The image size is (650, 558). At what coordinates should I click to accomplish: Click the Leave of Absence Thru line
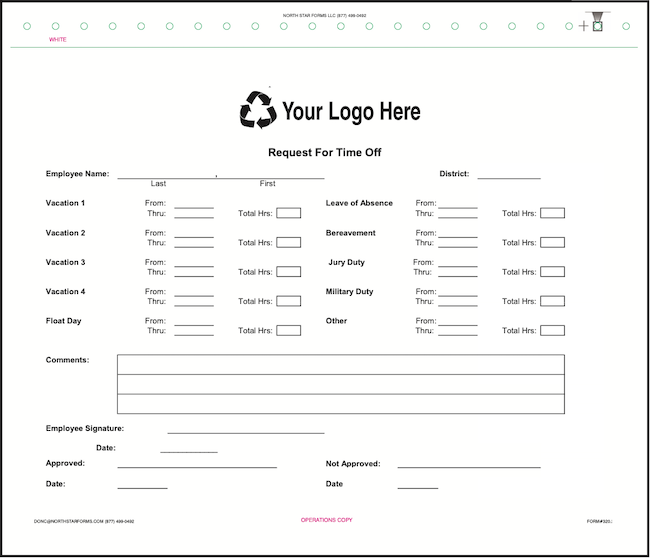[x=458, y=214]
